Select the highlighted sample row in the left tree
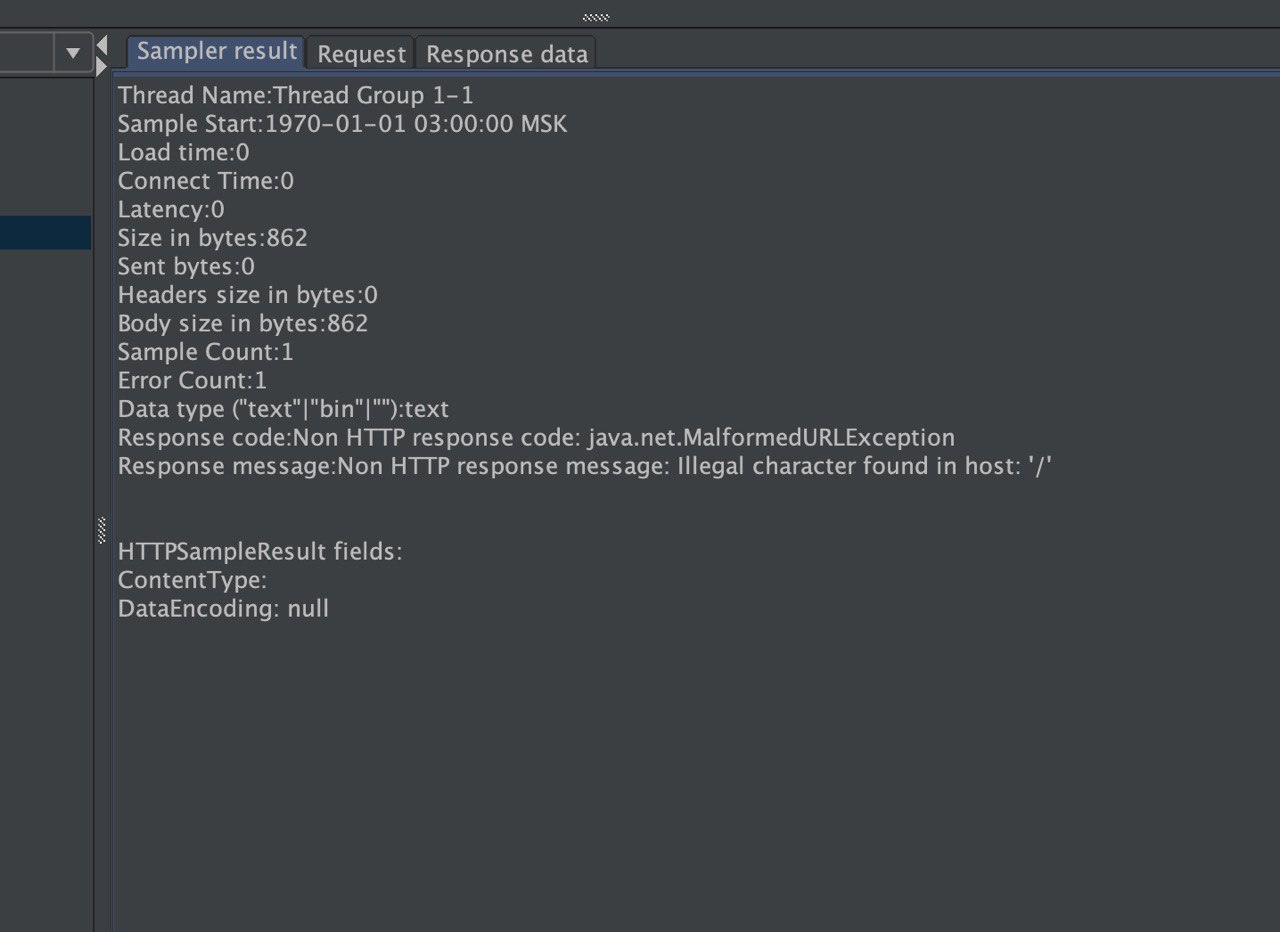 (x=45, y=233)
